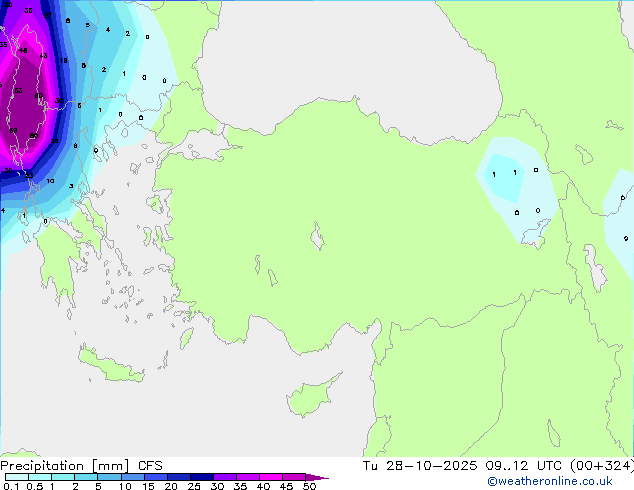The image size is (634, 490).
Task: Pick the 1–2 mm legend swatch
Action: pyautogui.click(x=63, y=477)
